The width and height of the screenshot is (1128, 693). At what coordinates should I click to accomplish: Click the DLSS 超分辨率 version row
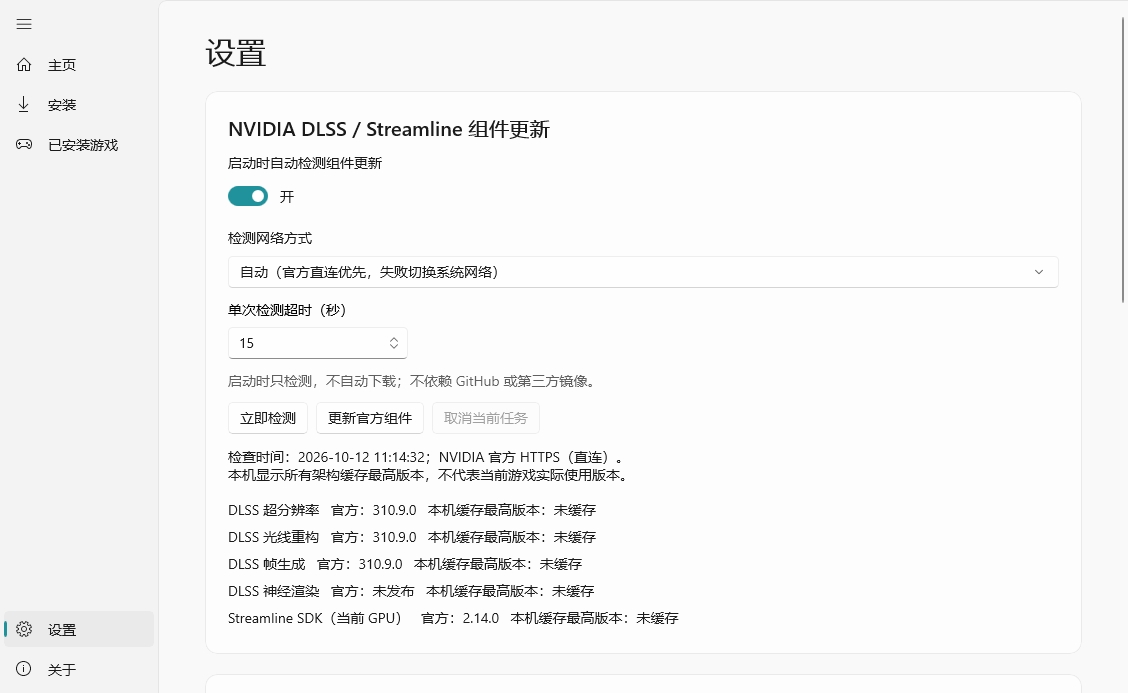412,510
